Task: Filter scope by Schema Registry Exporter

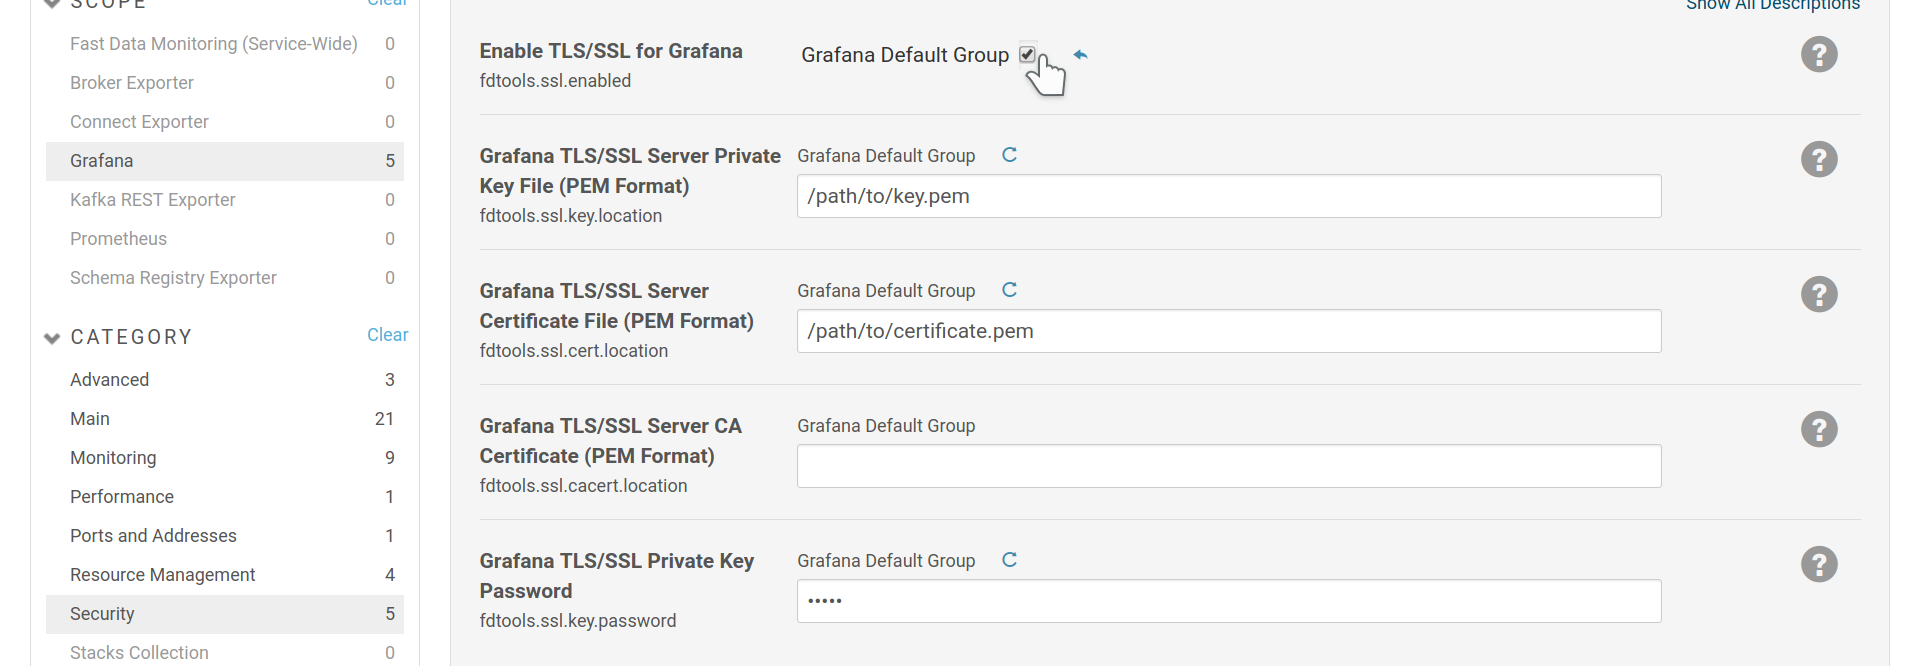Action: (x=225, y=278)
